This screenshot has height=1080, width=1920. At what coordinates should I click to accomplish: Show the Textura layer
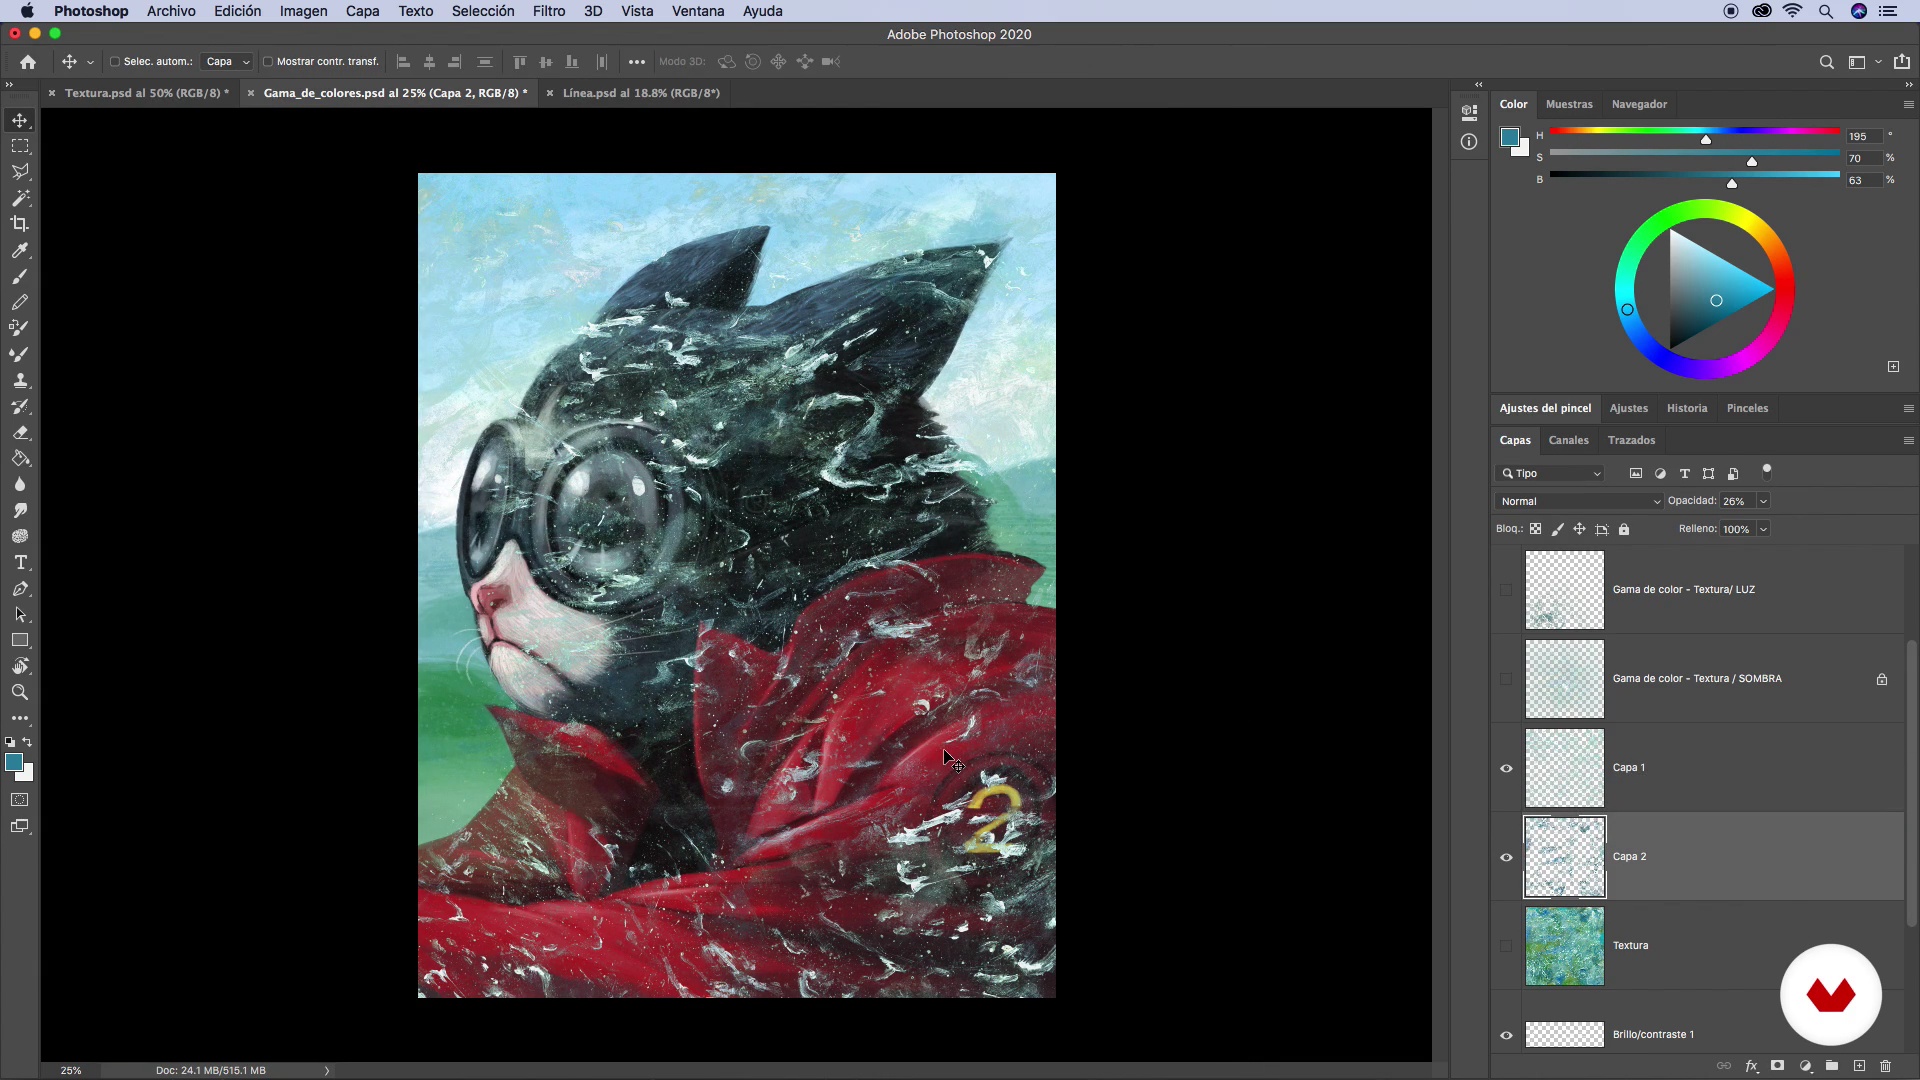(x=1506, y=946)
